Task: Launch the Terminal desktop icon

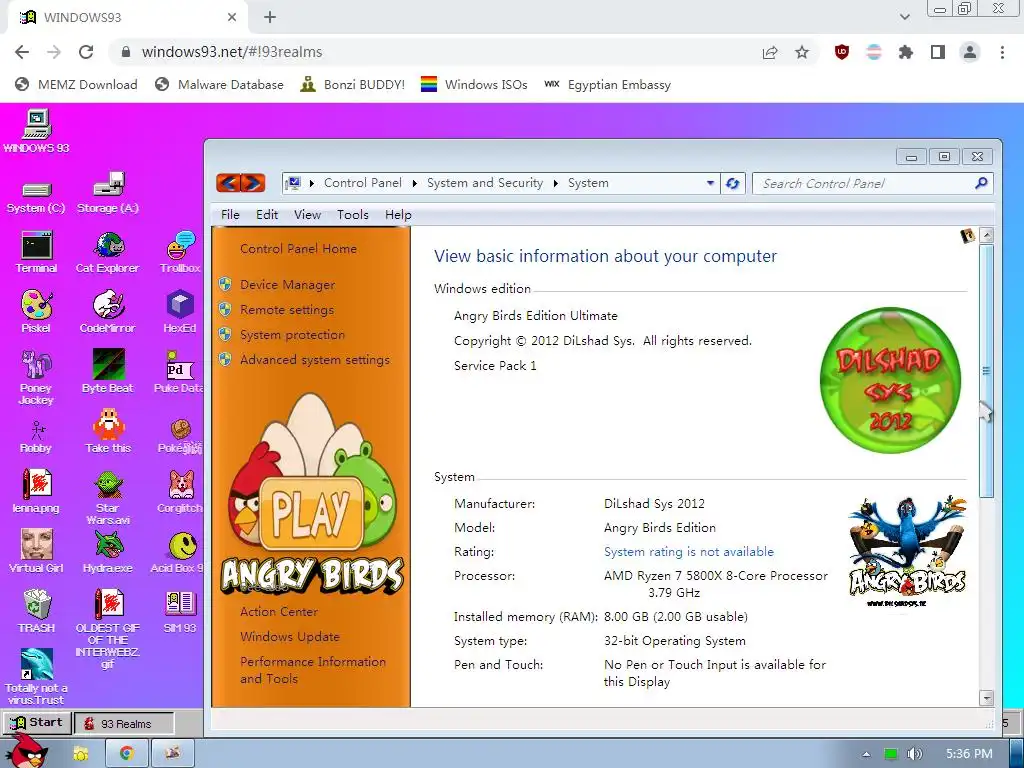Action: pos(36,252)
